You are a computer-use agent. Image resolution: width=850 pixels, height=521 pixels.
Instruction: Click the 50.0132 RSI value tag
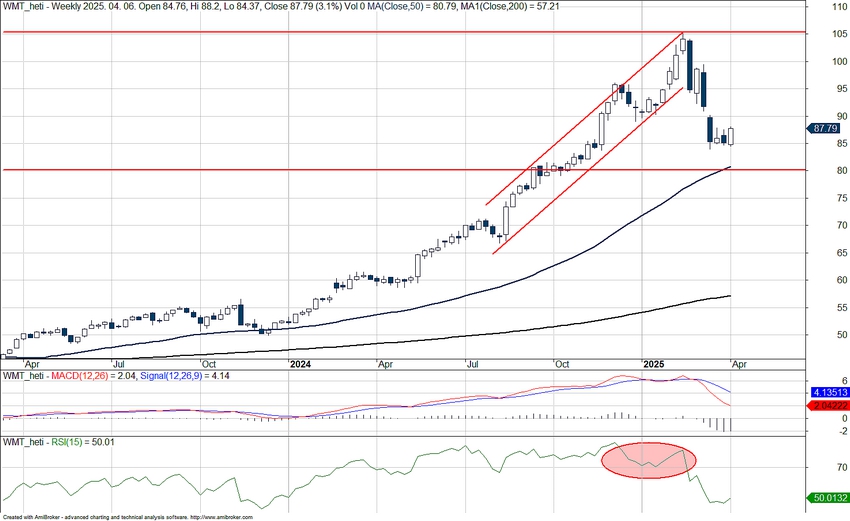(829, 498)
